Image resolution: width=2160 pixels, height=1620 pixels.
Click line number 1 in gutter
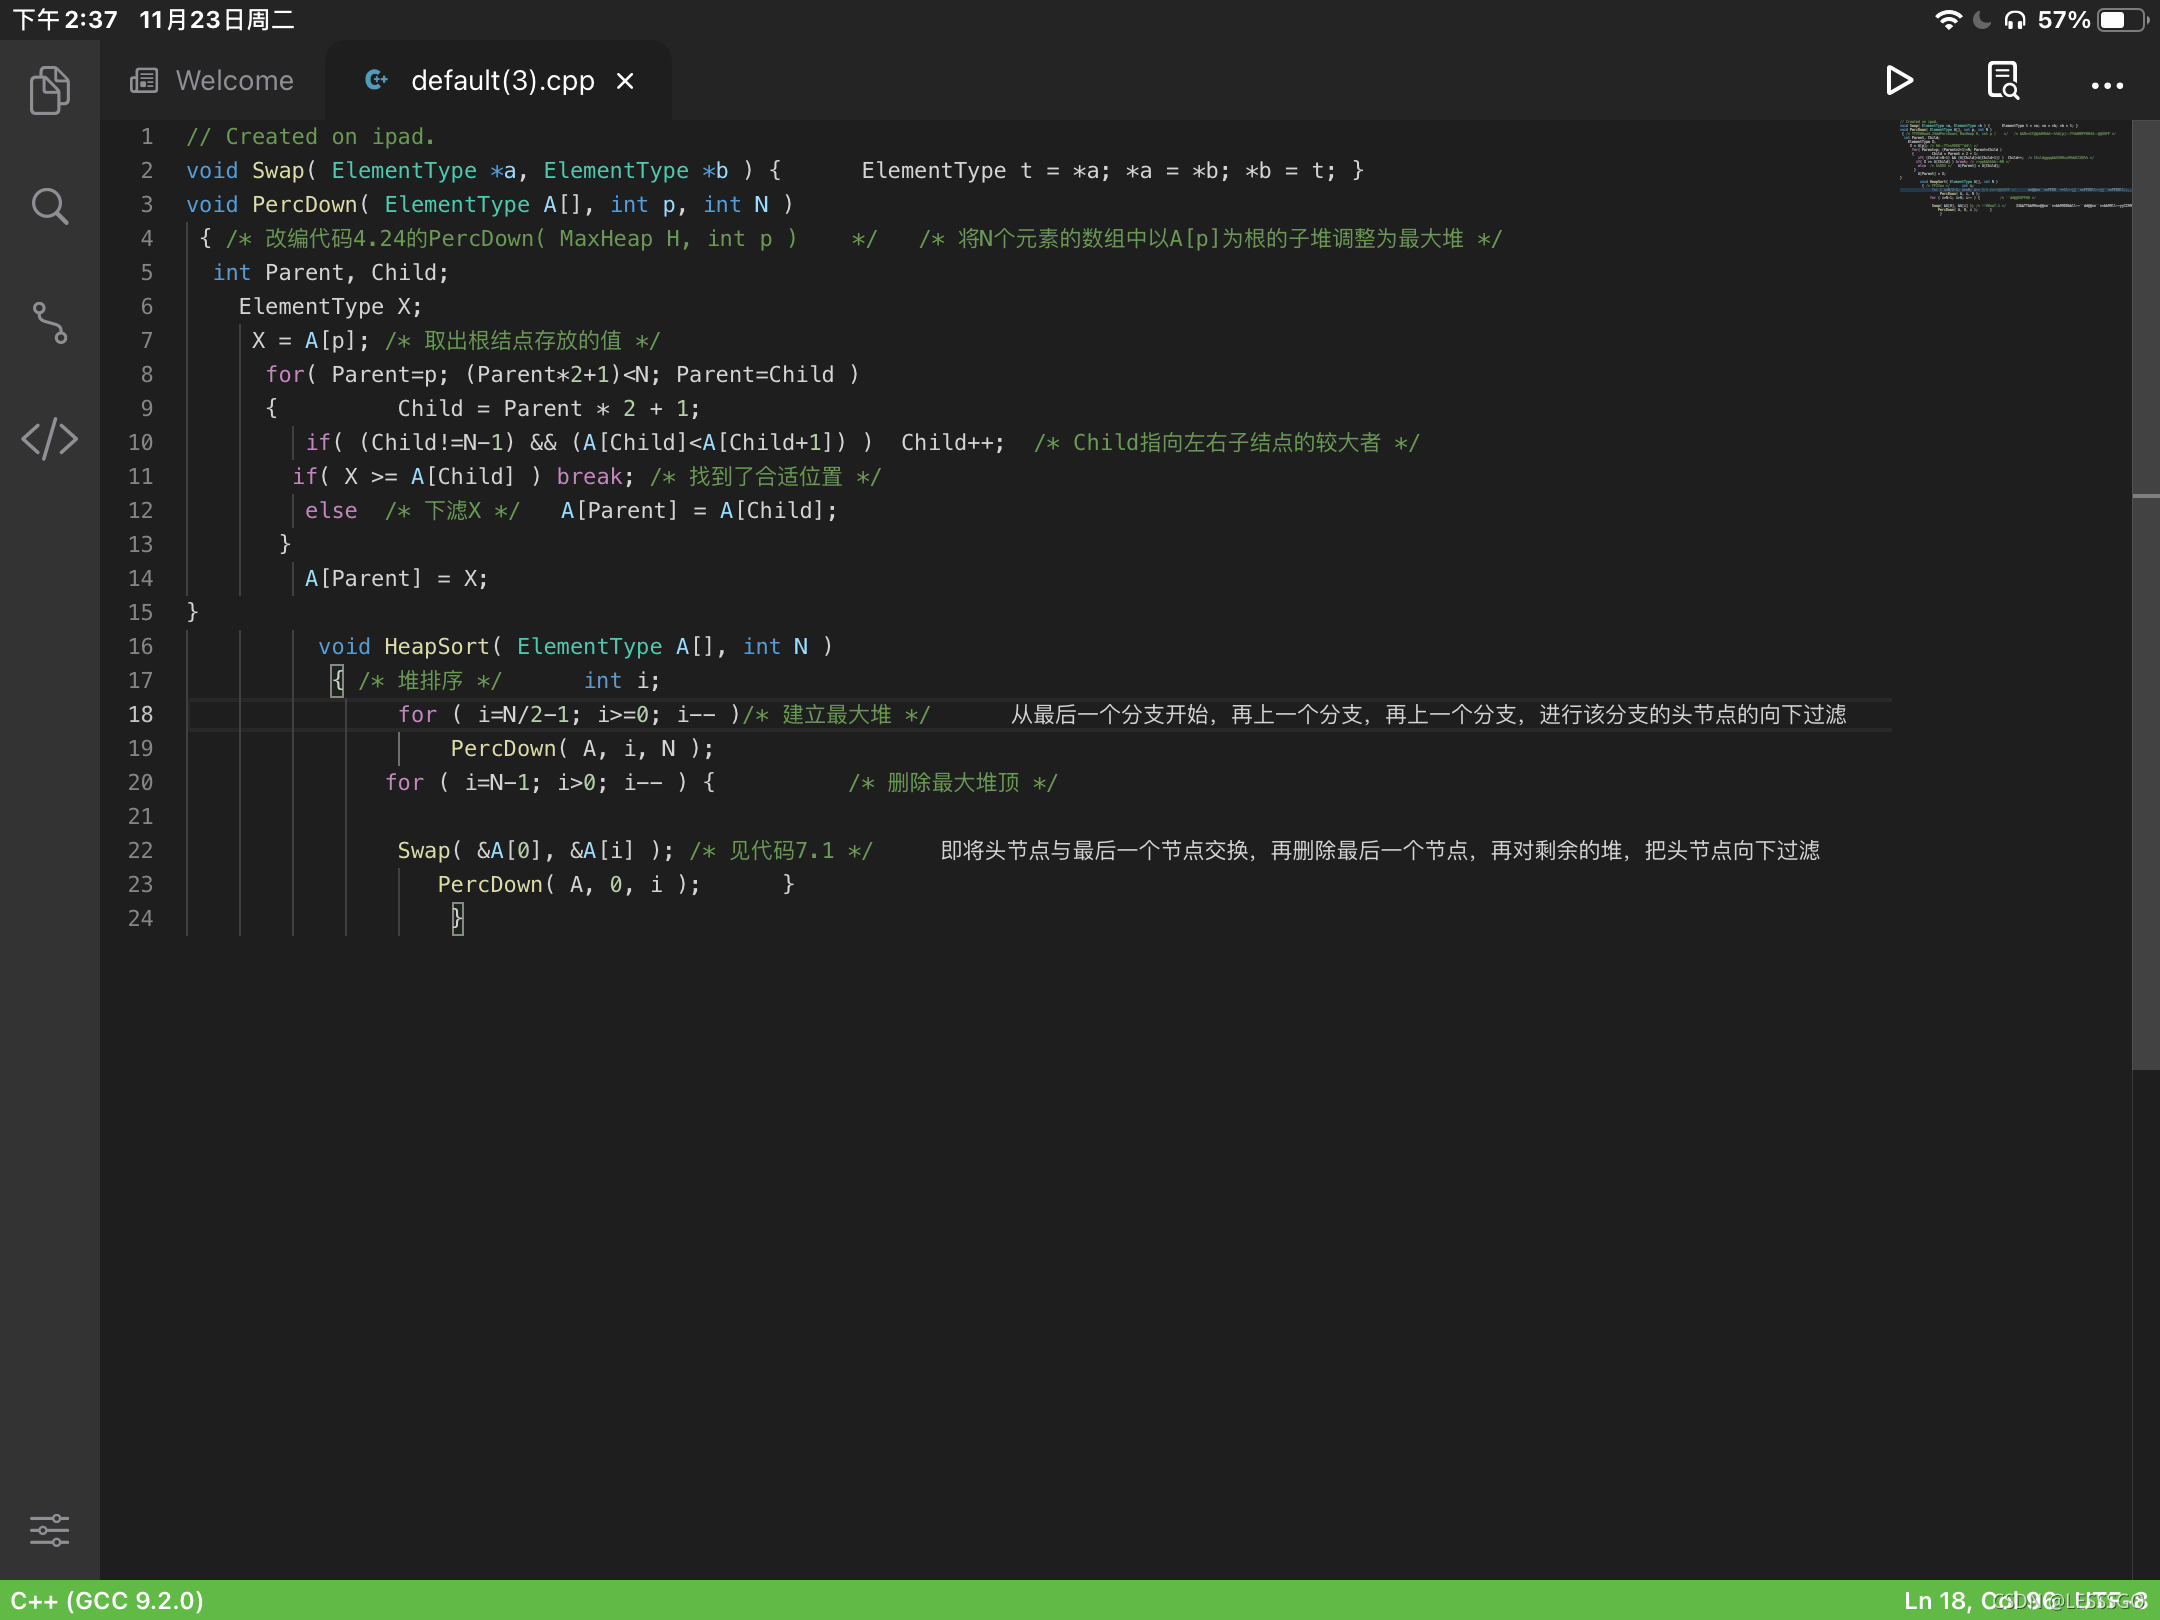[x=147, y=136]
